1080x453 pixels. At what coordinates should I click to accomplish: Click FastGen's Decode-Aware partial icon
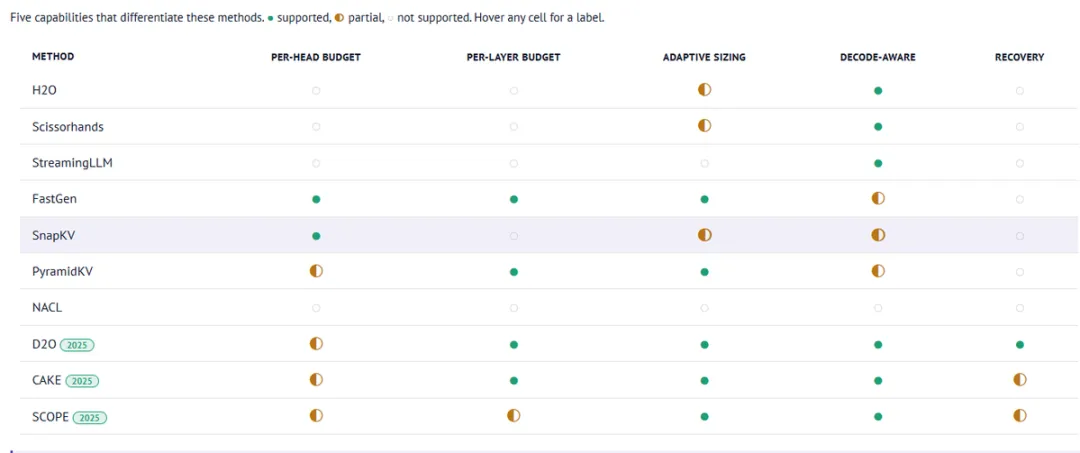tap(878, 199)
